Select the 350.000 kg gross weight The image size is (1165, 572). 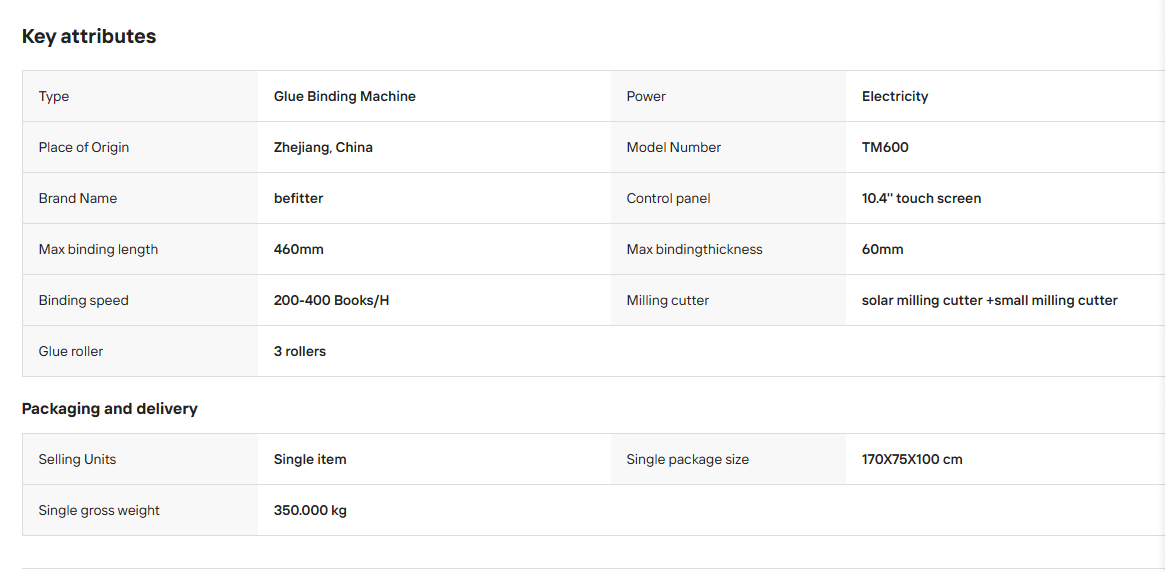coord(310,510)
